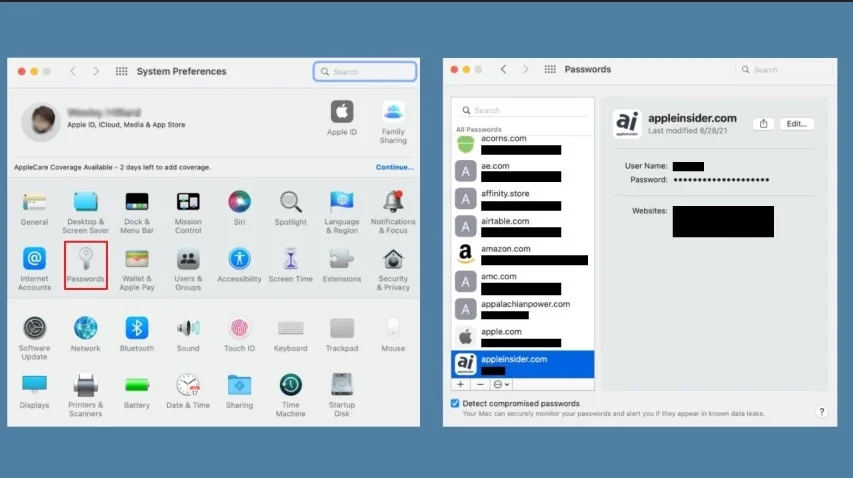Open Screen Time preferences
The image size is (853, 478).
point(290,265)
